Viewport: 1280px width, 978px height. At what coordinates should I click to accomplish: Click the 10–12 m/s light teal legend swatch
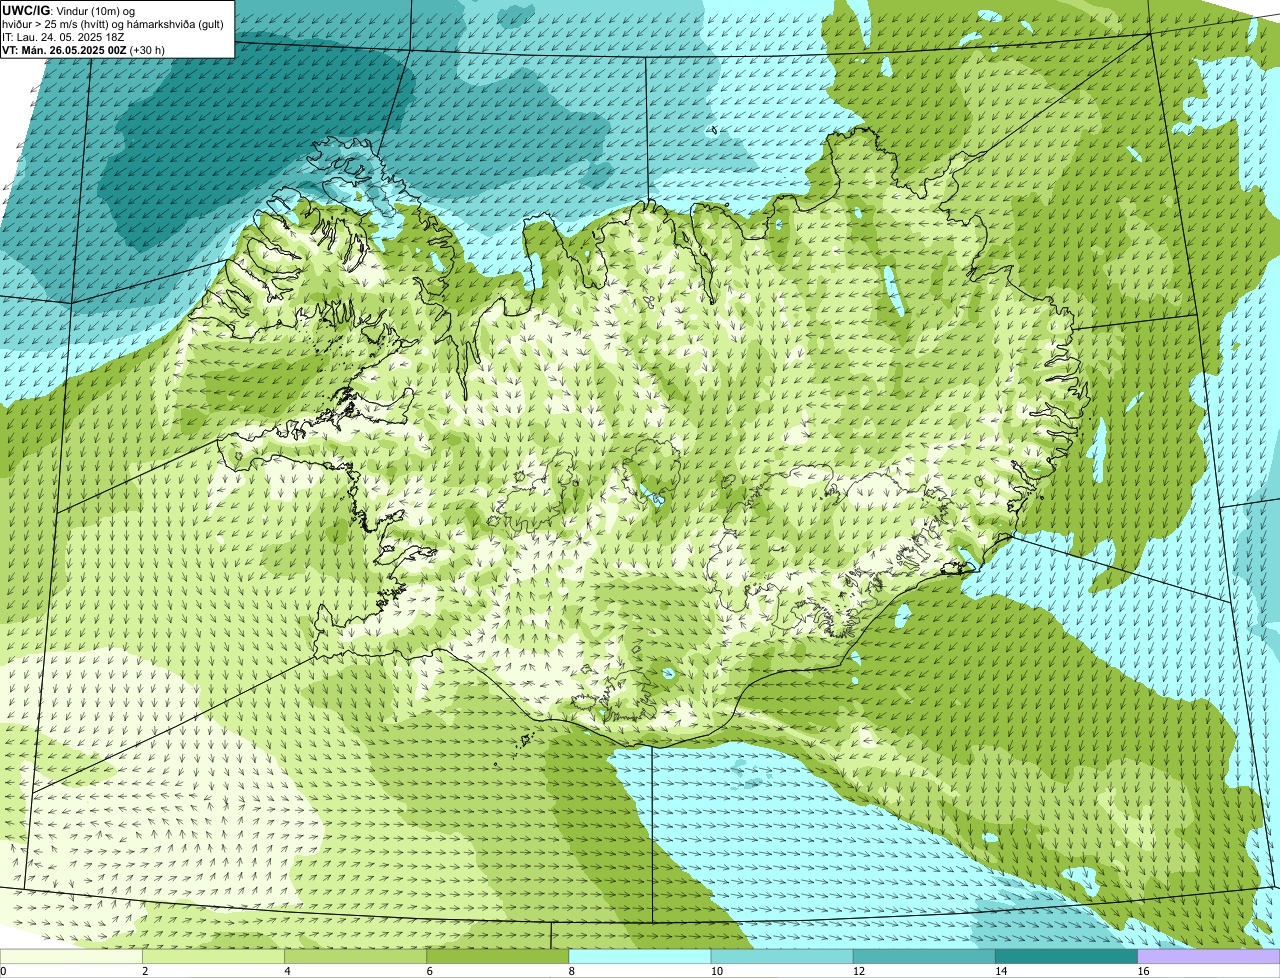[x=782, y=956]
